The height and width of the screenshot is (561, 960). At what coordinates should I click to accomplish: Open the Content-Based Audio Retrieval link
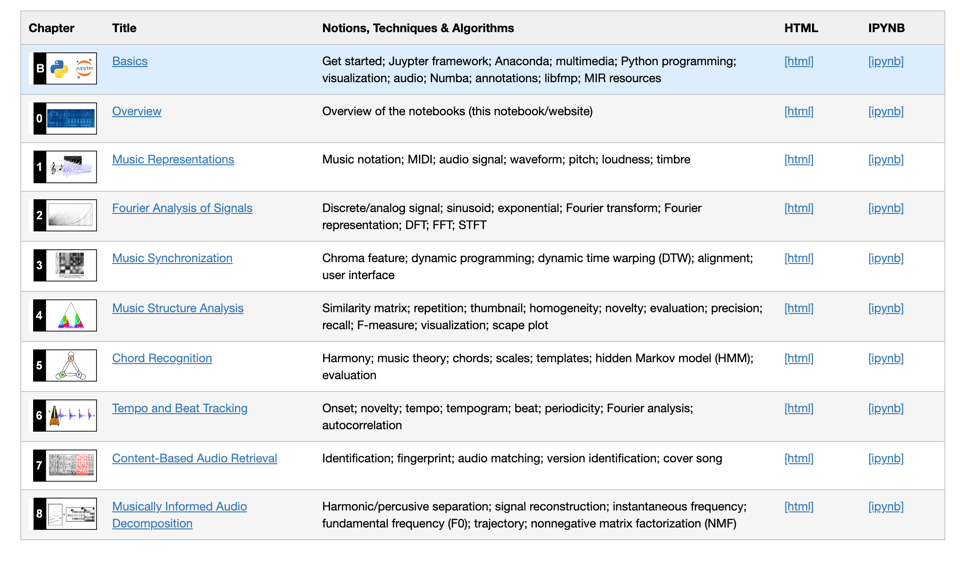(x=195, y=458)
